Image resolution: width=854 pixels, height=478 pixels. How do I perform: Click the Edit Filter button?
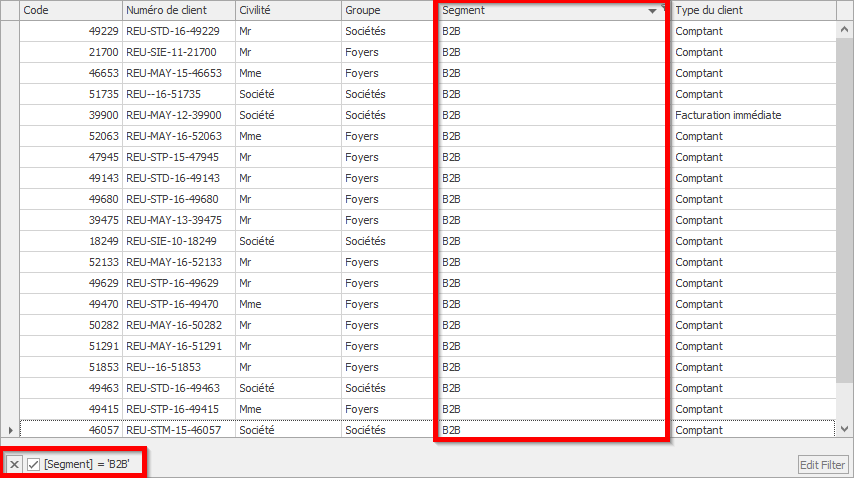[823, 465]
